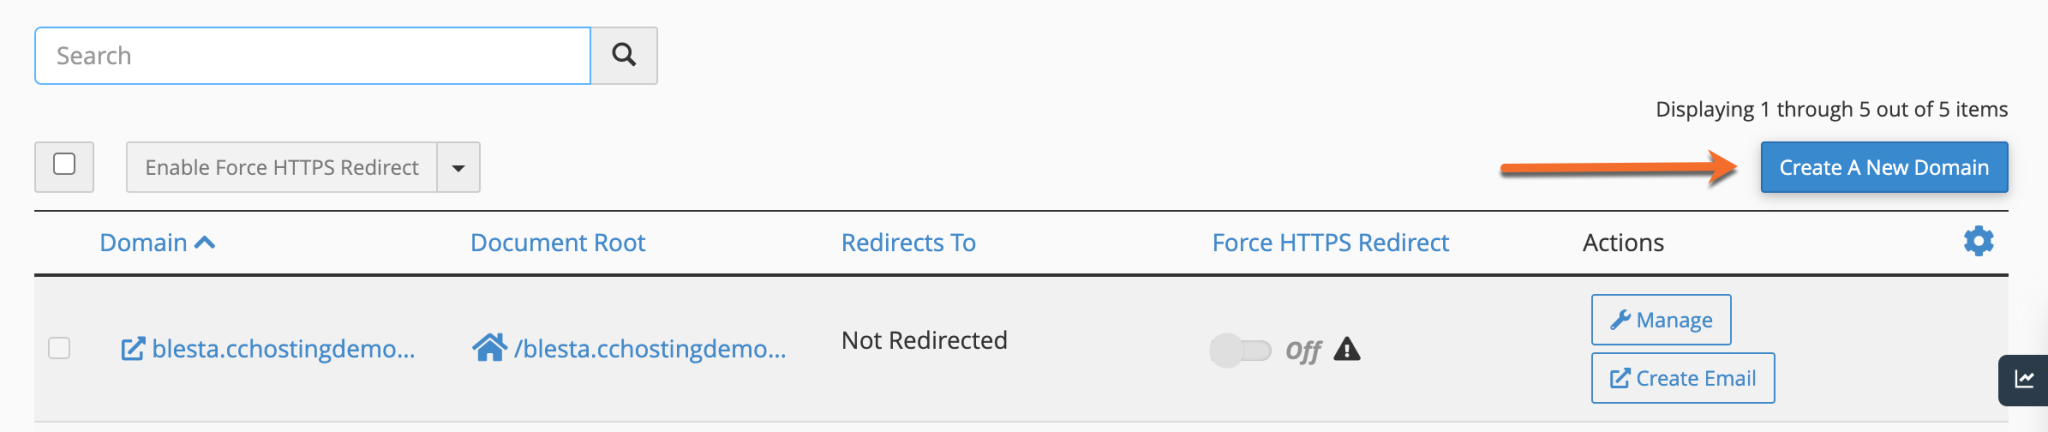Sort by Force HTTPS Redirect column
The image size is (2048, 432).
click(1330, 243)
